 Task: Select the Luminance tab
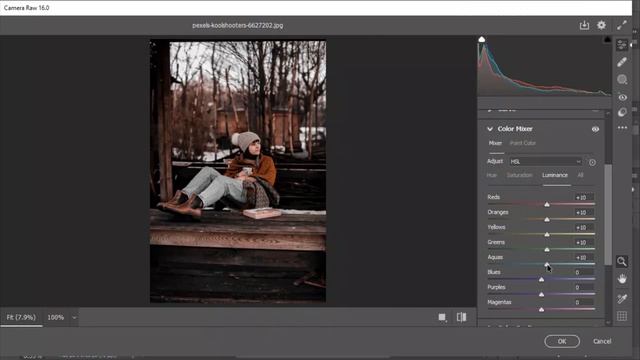pos(555,175)
